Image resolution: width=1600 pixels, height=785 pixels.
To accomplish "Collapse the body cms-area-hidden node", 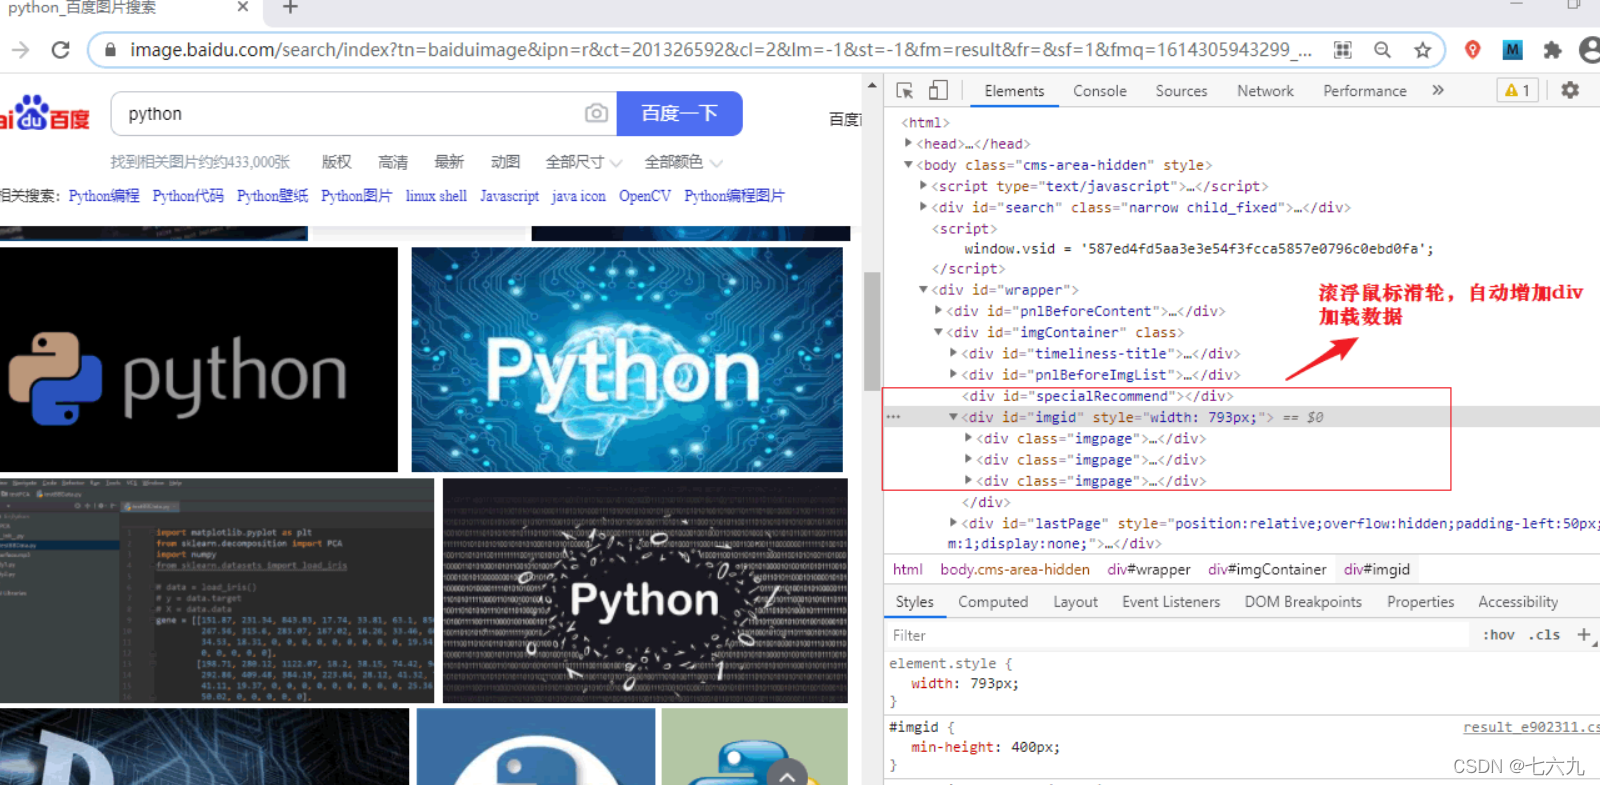I will point(908,164).
